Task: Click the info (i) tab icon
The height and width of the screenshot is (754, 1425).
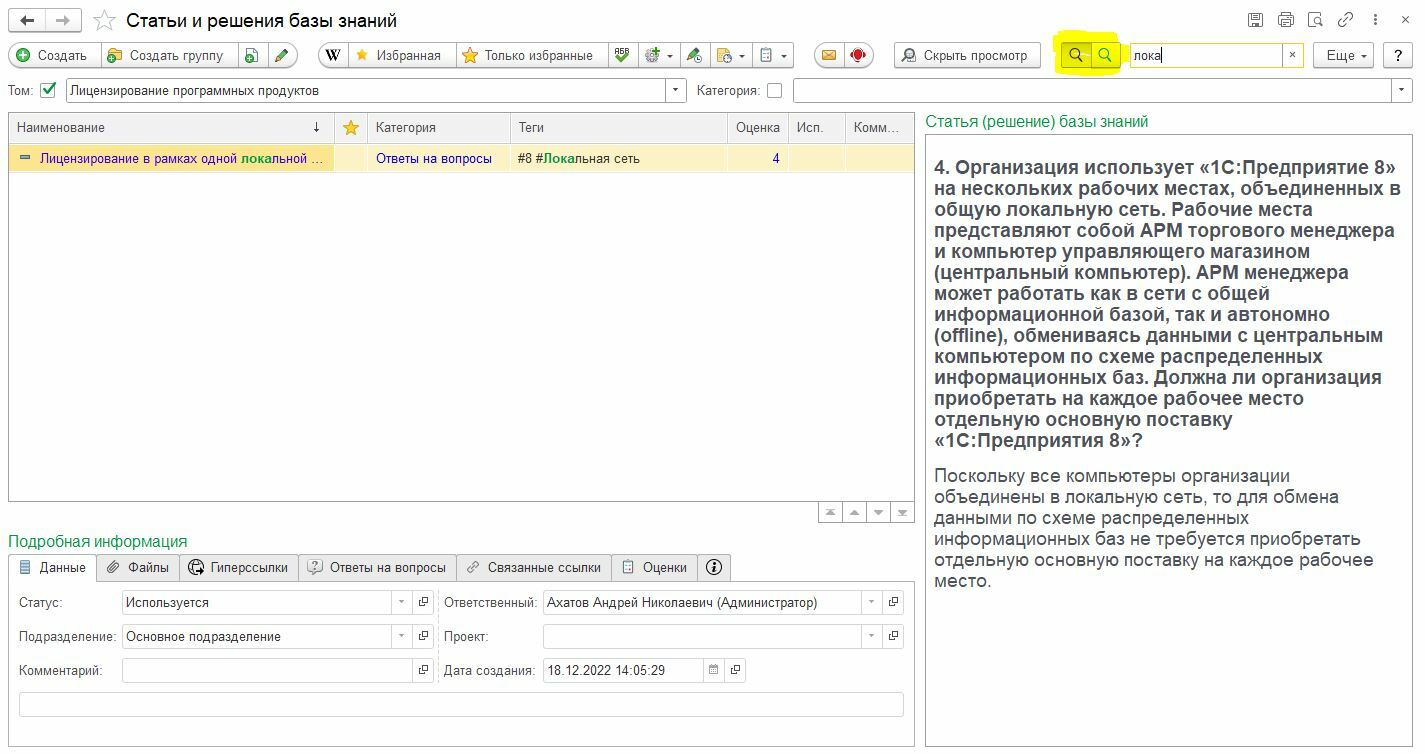Action: [x=714, y=567]
